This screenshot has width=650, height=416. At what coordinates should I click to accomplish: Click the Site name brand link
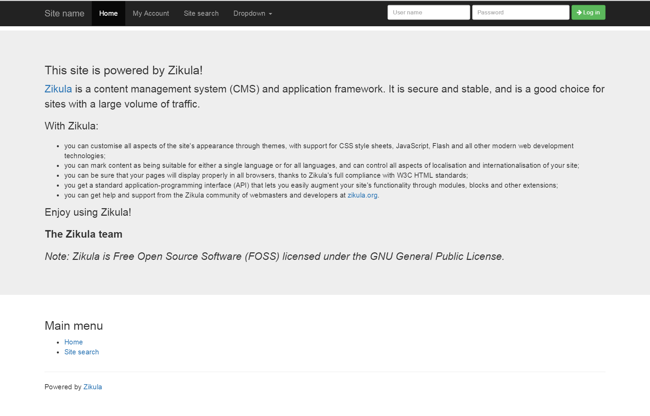coord(64,13)
